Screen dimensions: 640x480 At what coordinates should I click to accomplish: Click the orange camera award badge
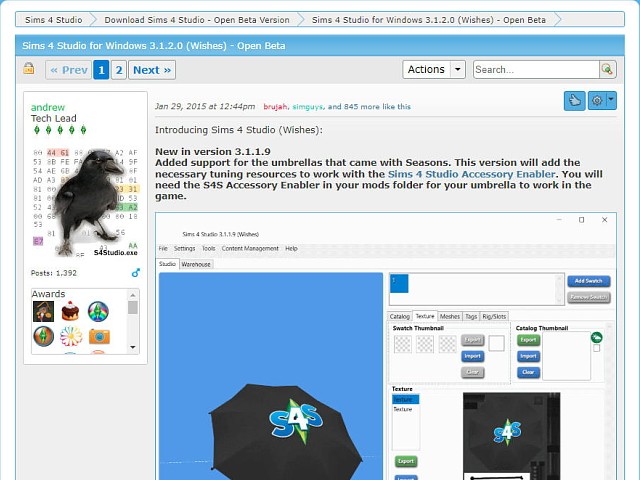coord(99,337)
